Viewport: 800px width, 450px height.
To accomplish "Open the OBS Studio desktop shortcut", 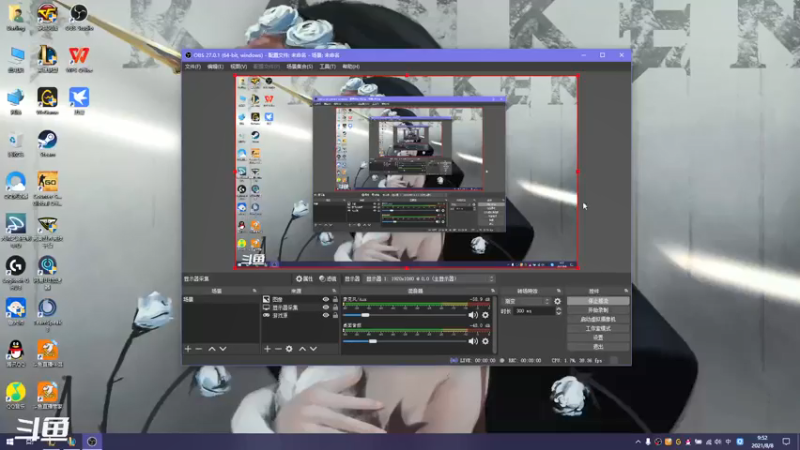I will coord(79,17).
